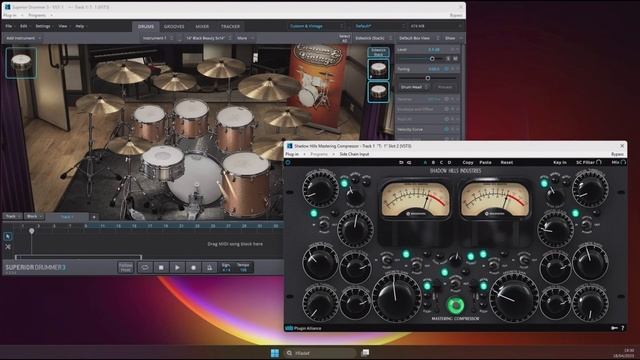Open the Add Instrument dropdown
The width and height of the screenshot is (640, 360).
tap(23, 38)
